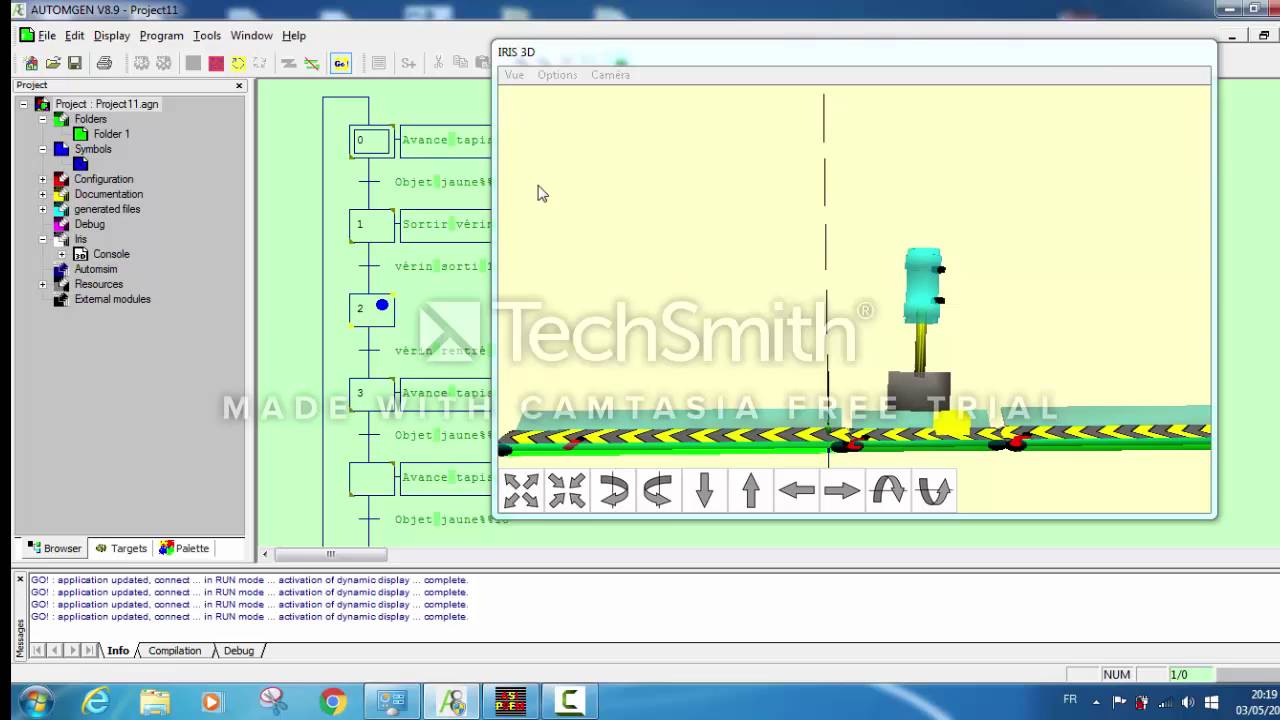Select External modules in project tree
The image size is (1280, 720).
[112, 299]
